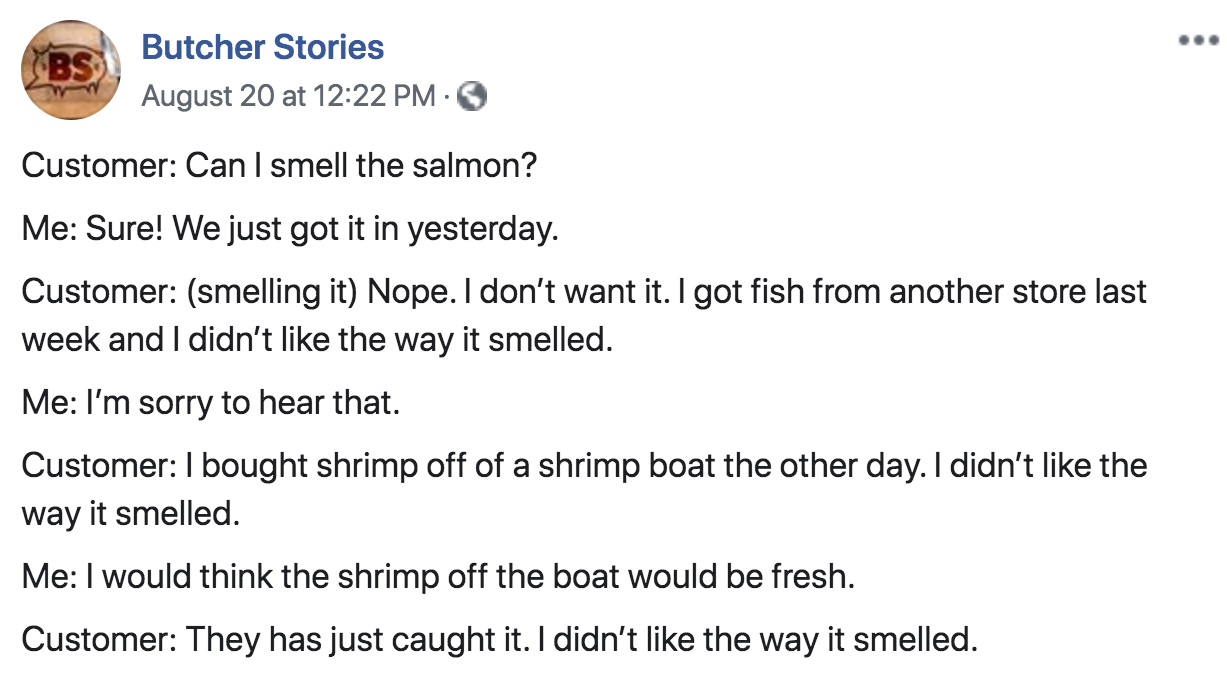The width and height of the screenshot is (1227, 685).
Task: Click the word "Nope" in the post
Action: pyautogui.click(x=403, y=293)
